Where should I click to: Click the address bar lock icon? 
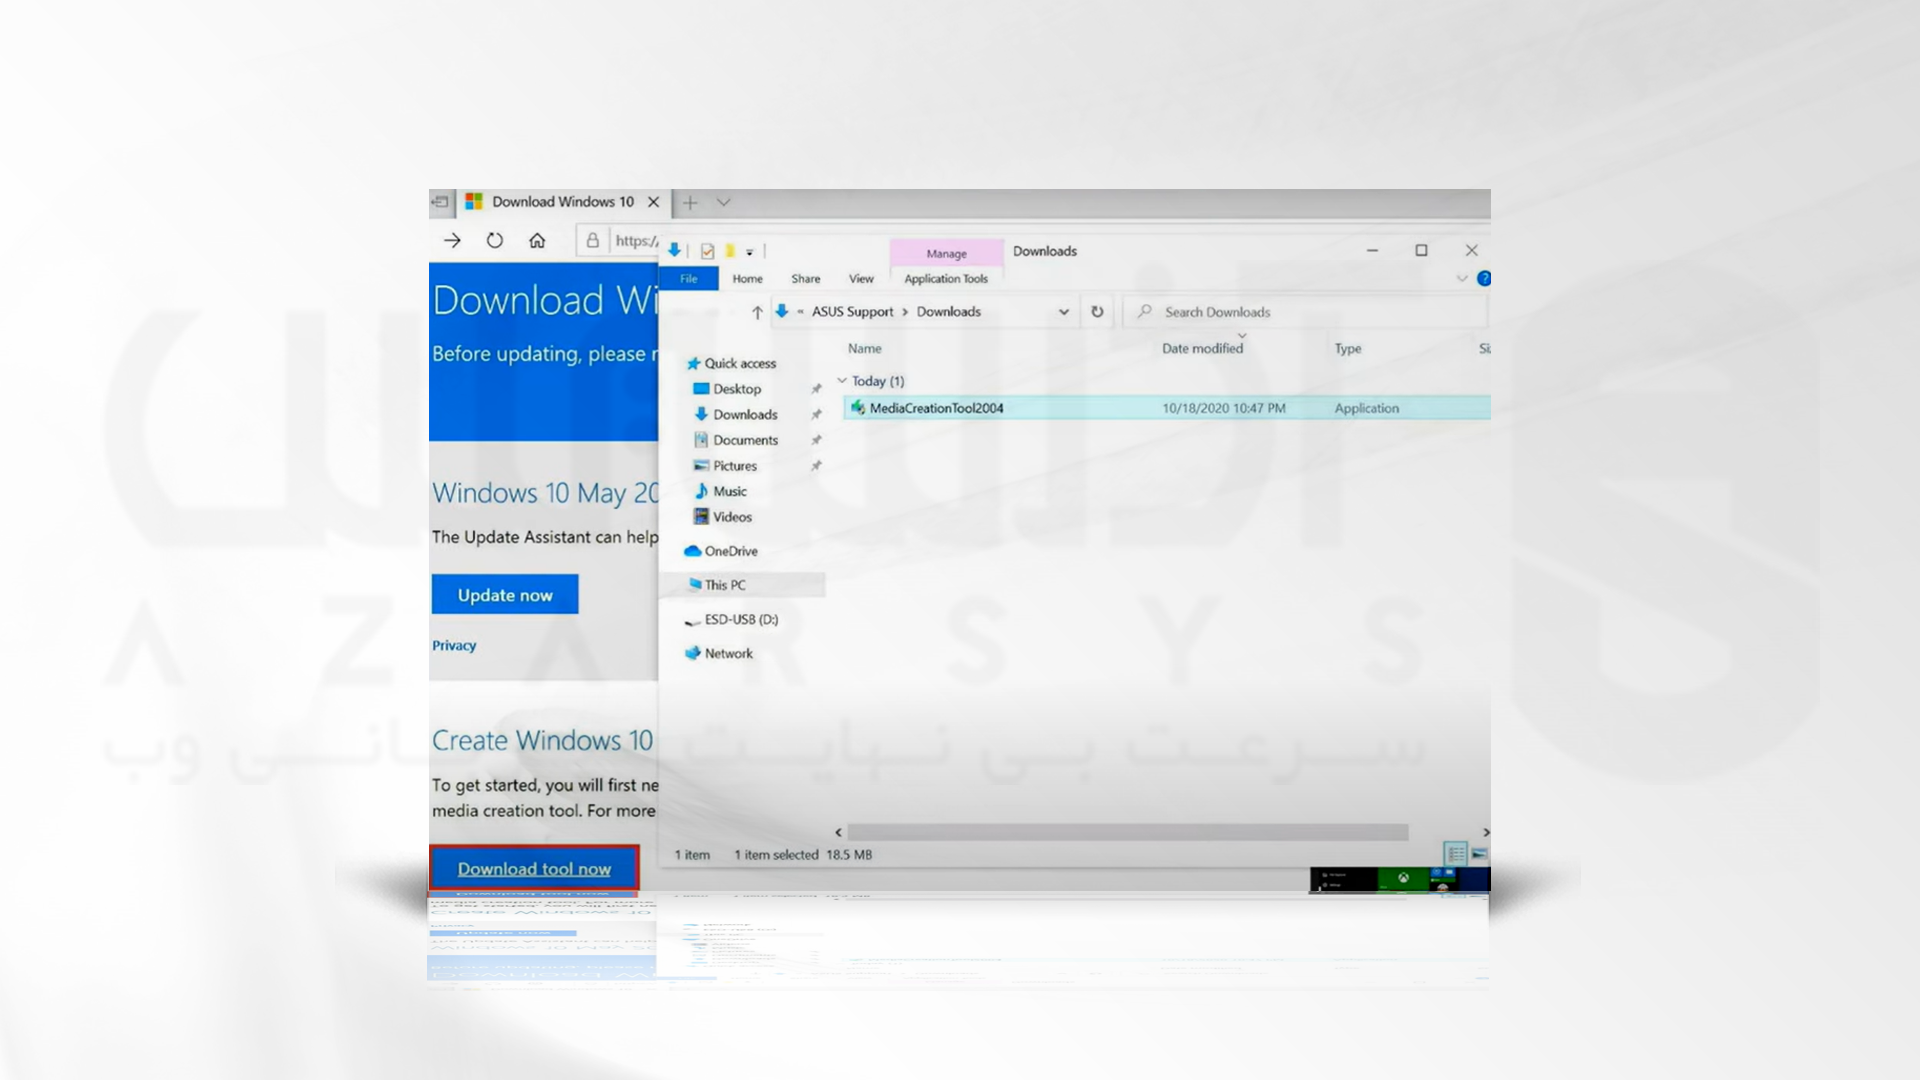coord(592,241)
